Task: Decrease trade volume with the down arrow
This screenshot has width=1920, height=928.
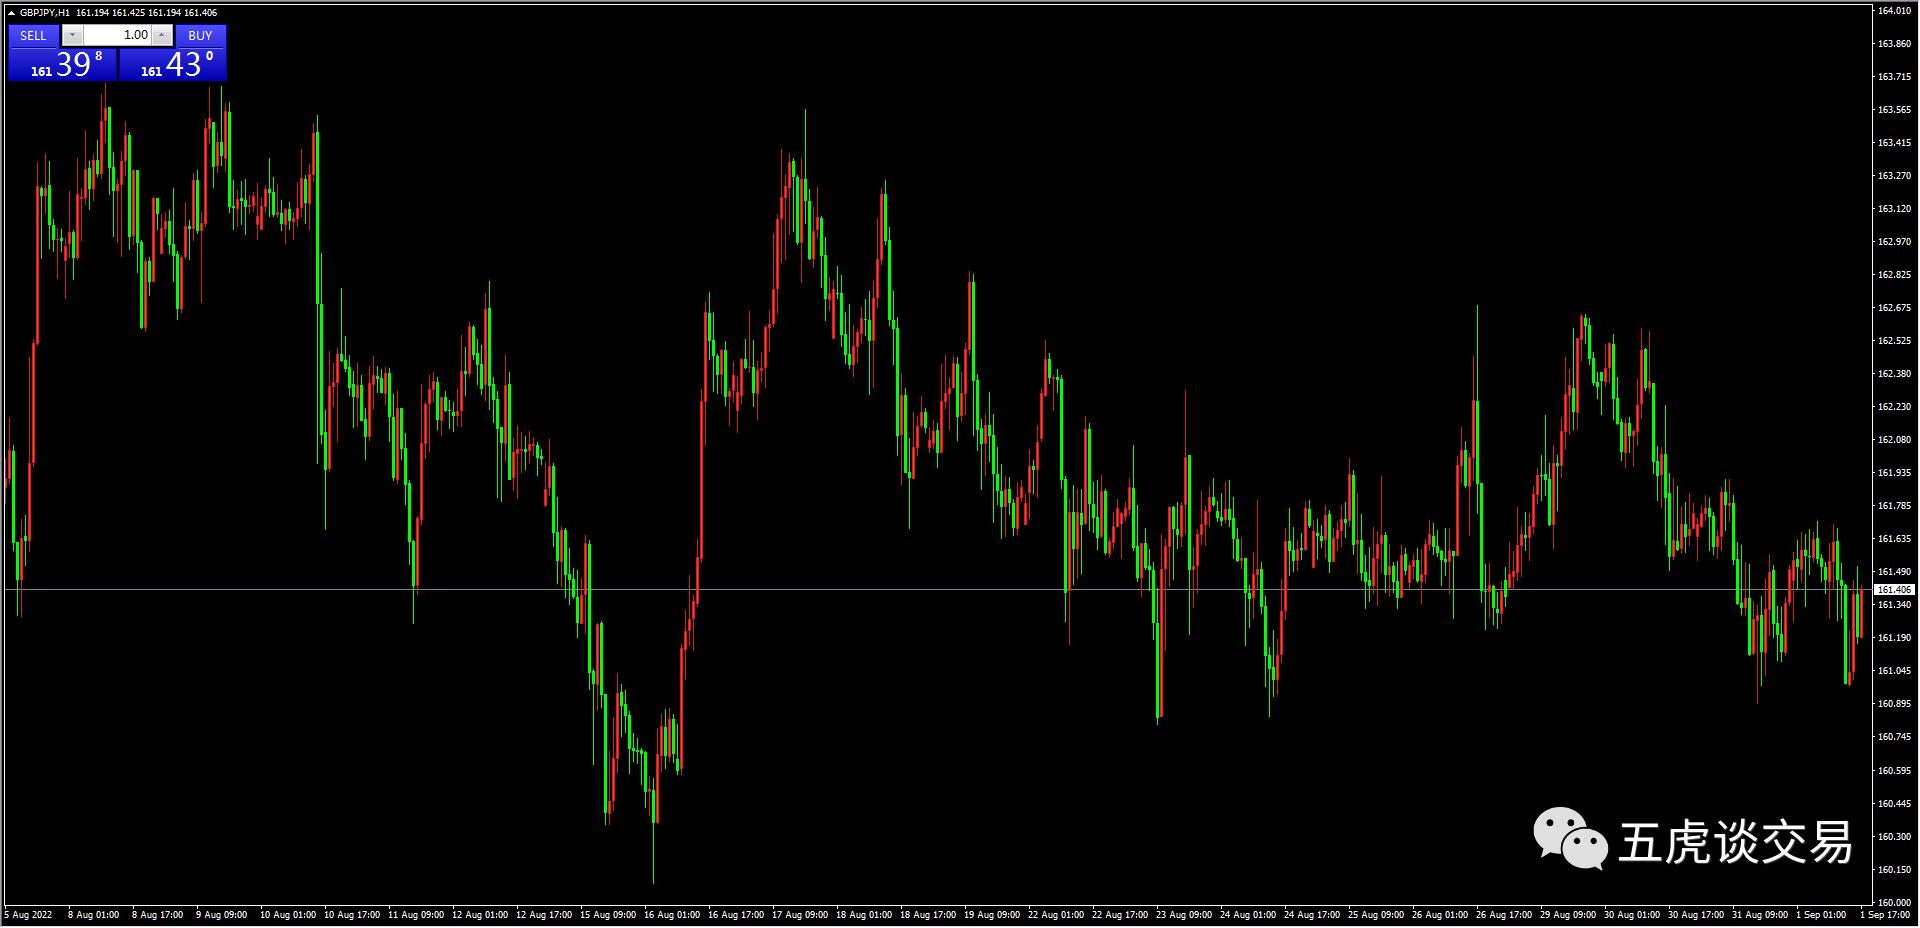Action: click(x=72, y=36)
